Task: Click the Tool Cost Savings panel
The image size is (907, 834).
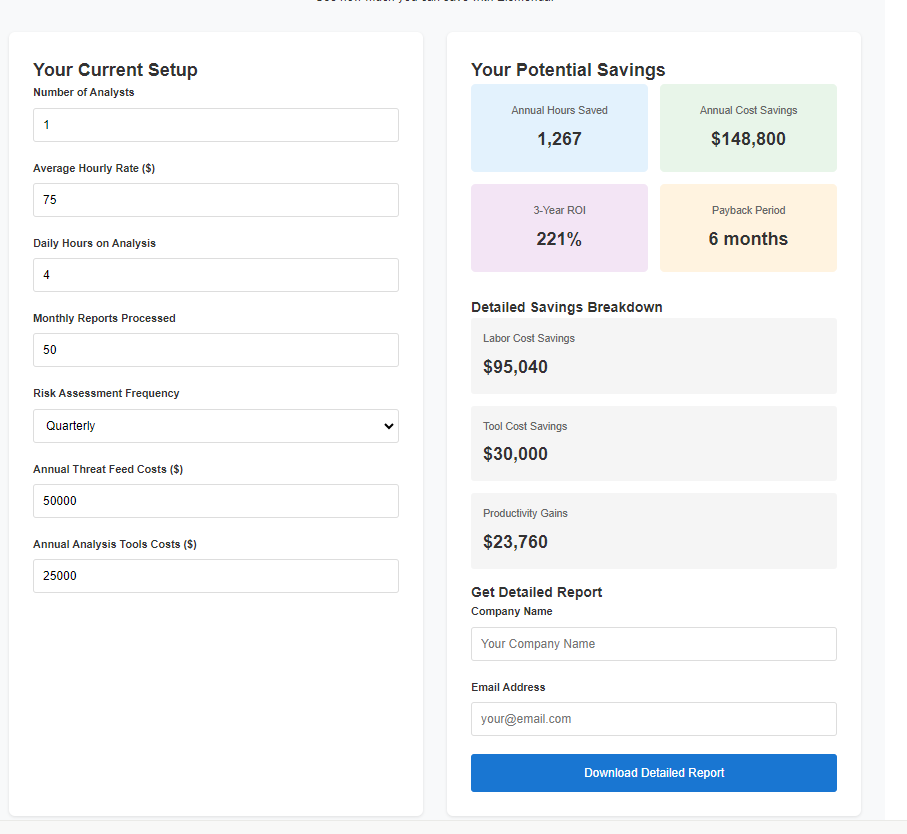Action: [x=653, y=443]
